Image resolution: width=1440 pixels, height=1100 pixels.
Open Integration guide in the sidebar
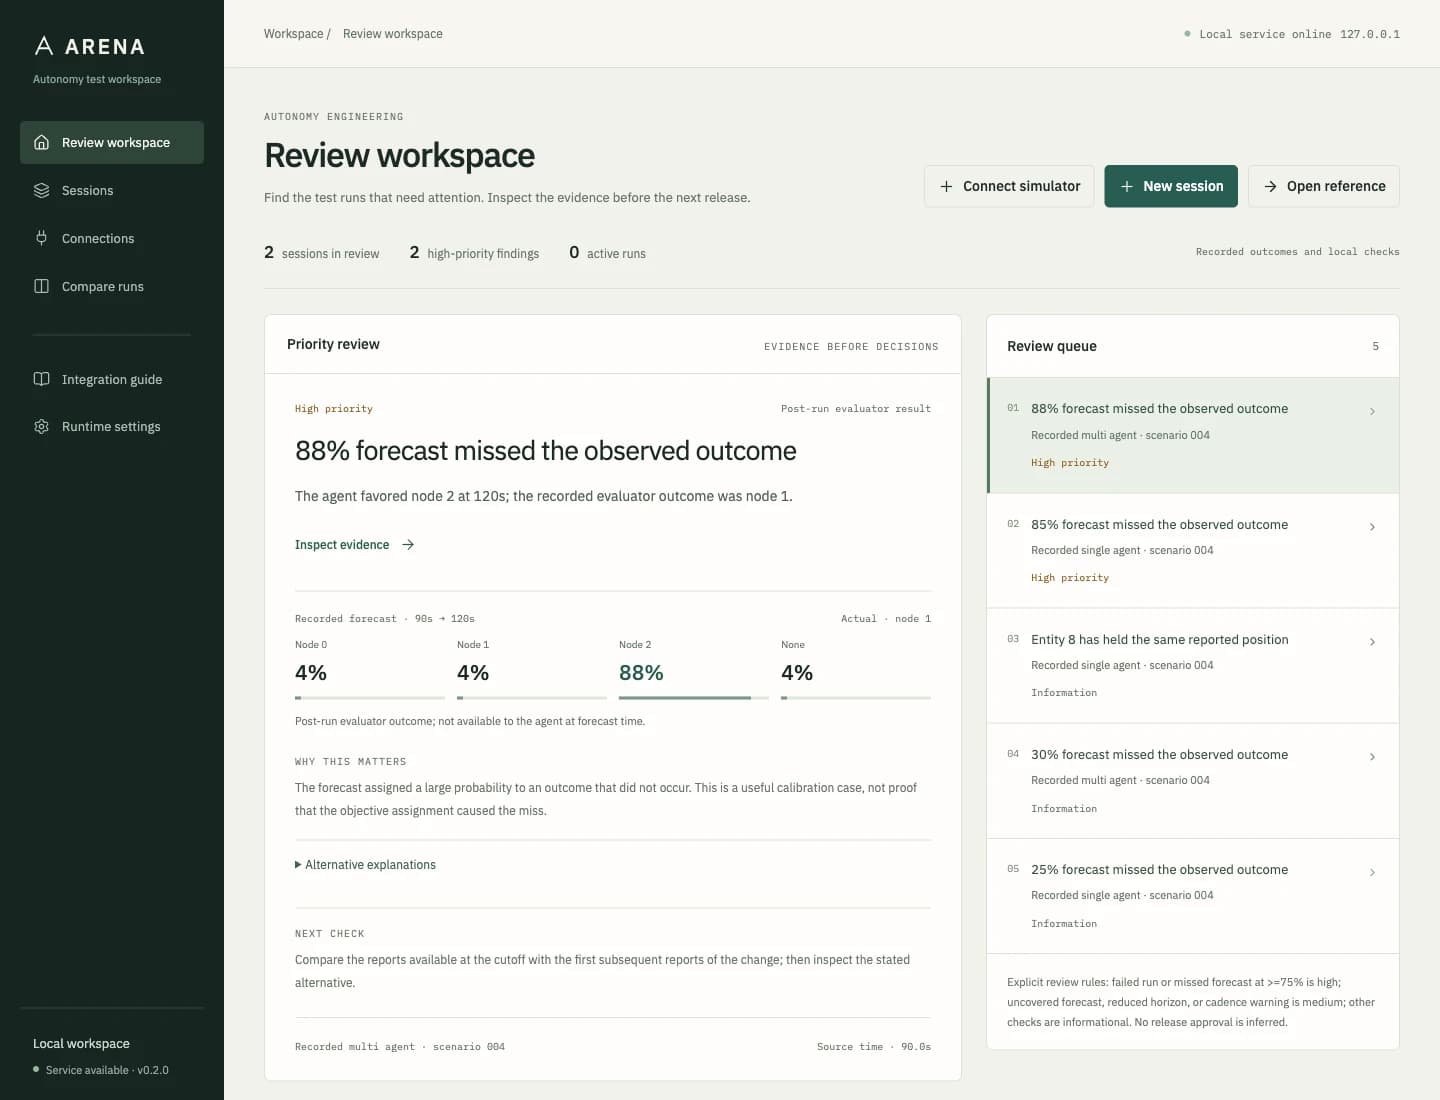(112, 379)
